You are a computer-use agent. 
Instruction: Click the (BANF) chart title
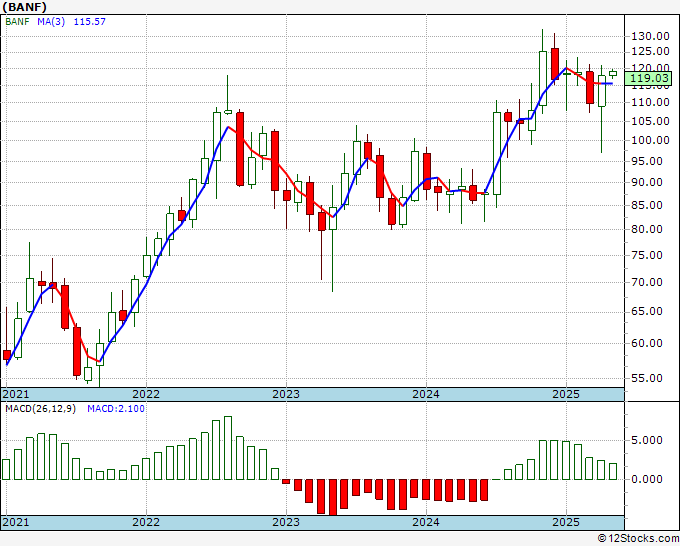[25, 7]
